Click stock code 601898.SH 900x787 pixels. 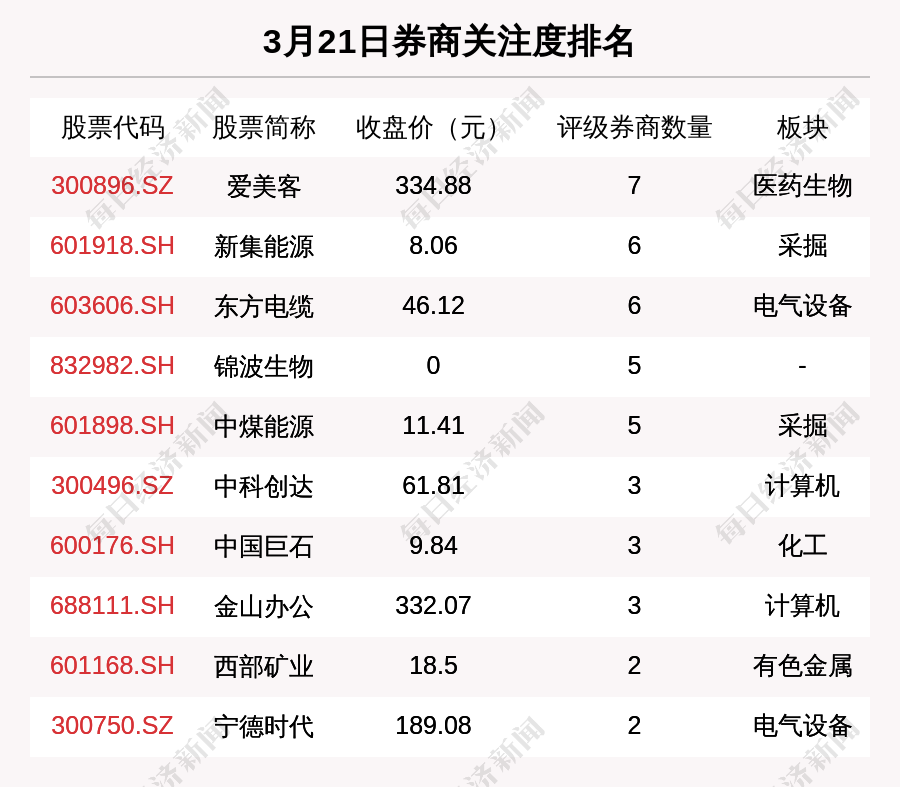[x=112, y=426]
